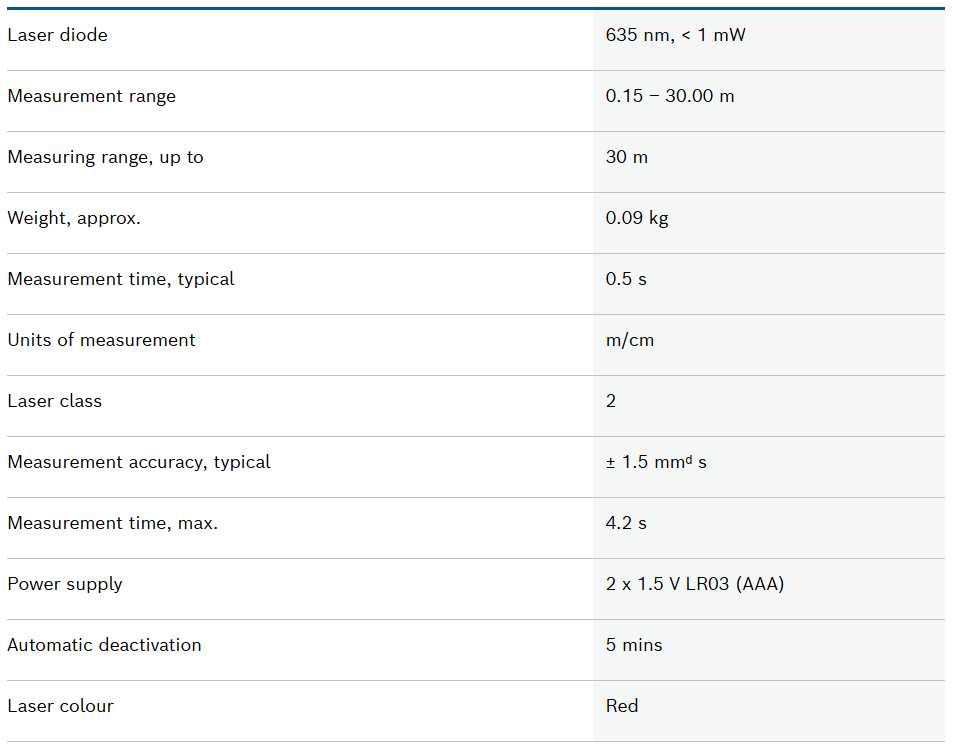Click the "Automatic deactivation" label

click(x=104, y=645)
